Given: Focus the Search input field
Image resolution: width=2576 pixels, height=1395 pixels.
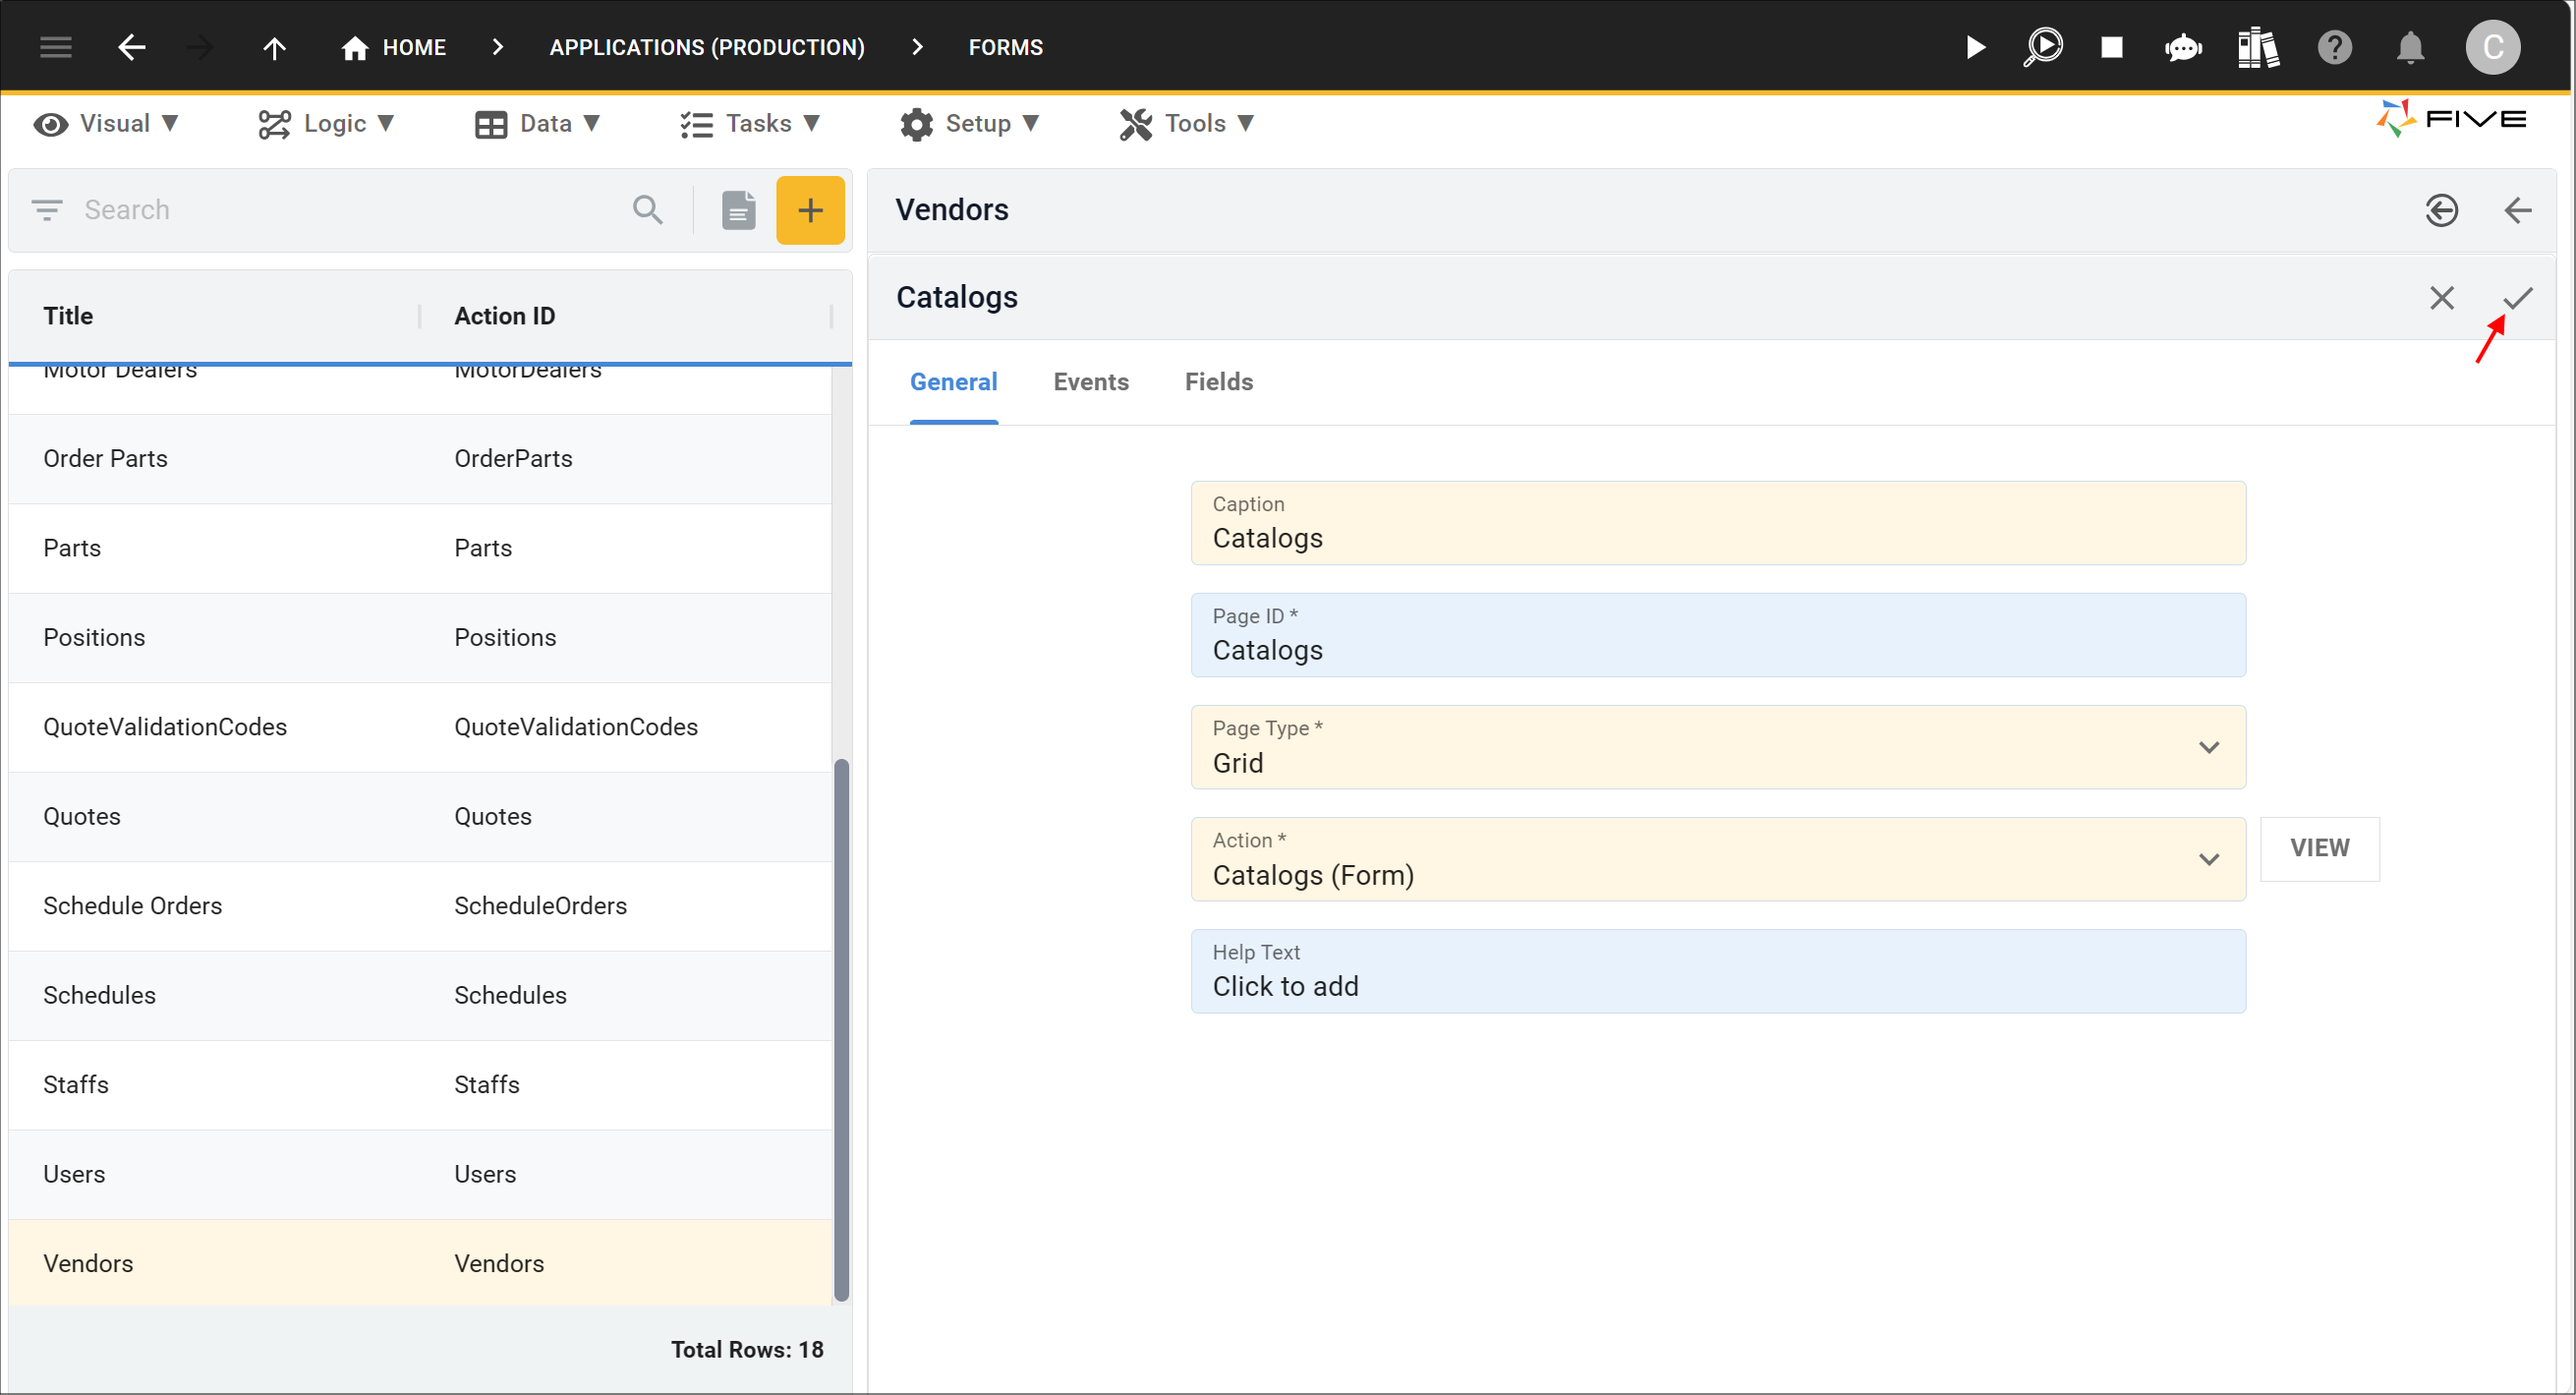Looking at the screenshot, I should coord(350,210).
